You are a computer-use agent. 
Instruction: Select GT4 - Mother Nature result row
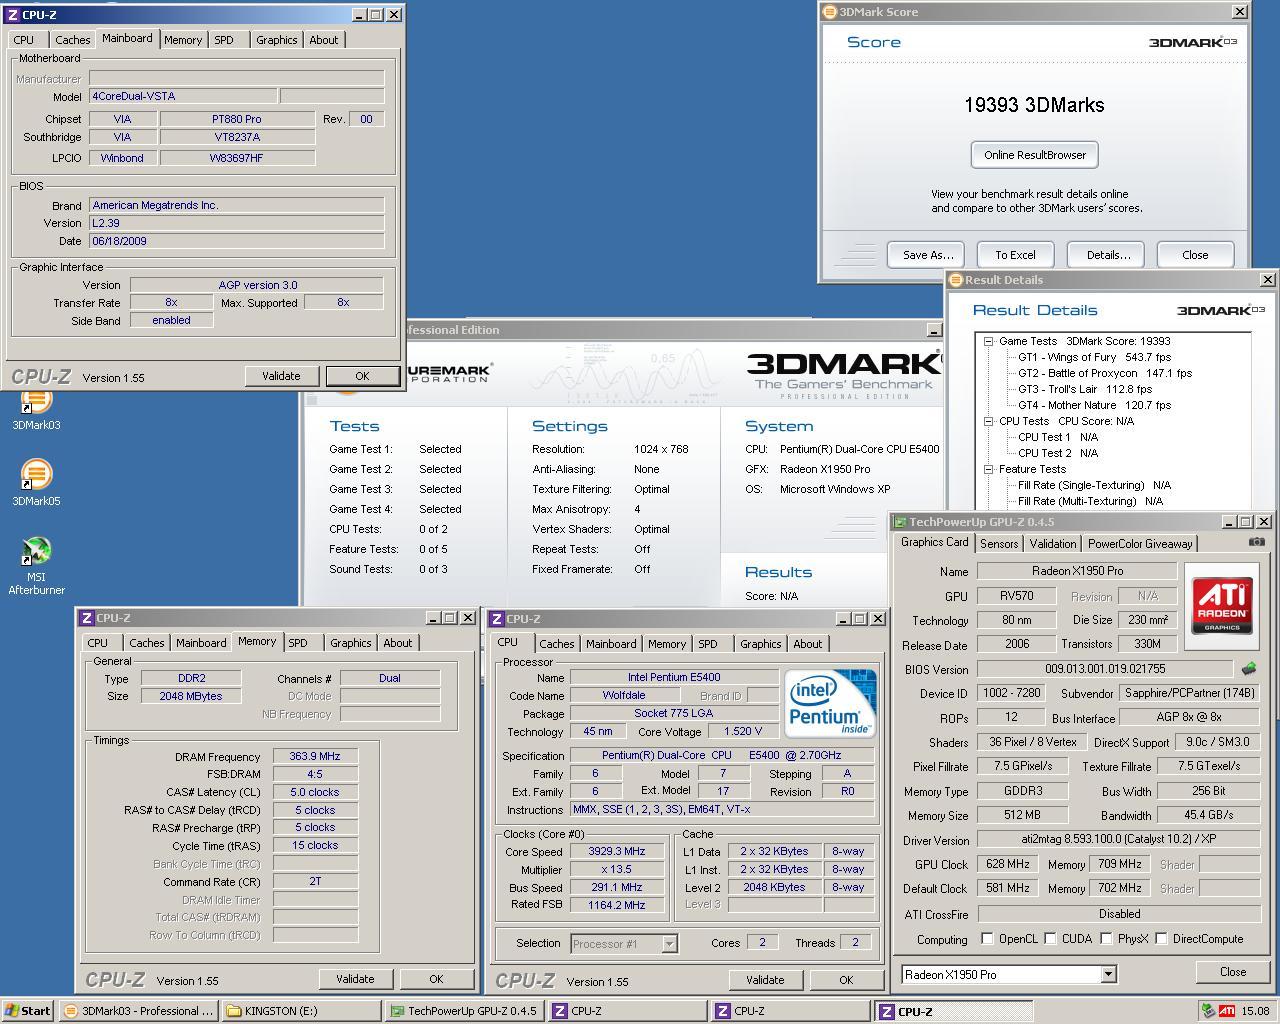(1094, 405)
